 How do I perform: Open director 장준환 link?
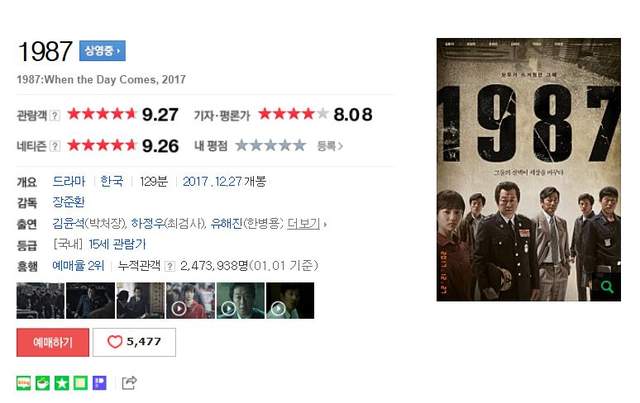69,202
